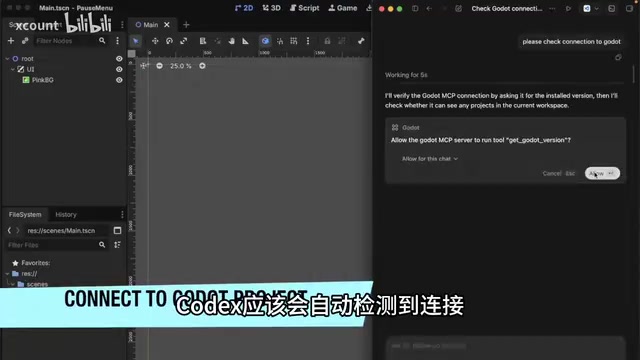The width and height of the screenshot is (640, 360).
Task: Toggle visibility of UI node
Action: tap(119, 69)
